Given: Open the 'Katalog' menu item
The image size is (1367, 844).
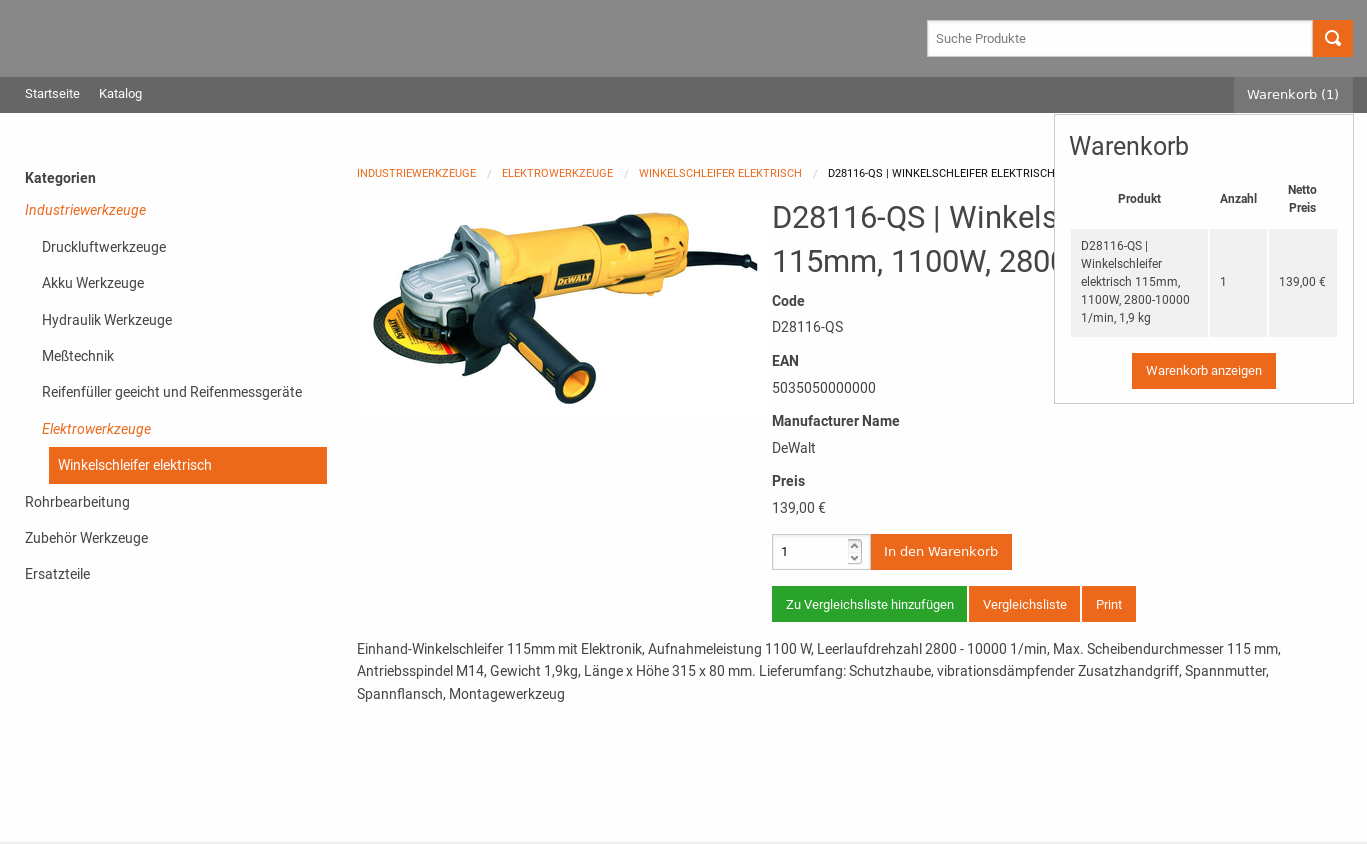Looking at the screenshot, I should pos(120,93).
